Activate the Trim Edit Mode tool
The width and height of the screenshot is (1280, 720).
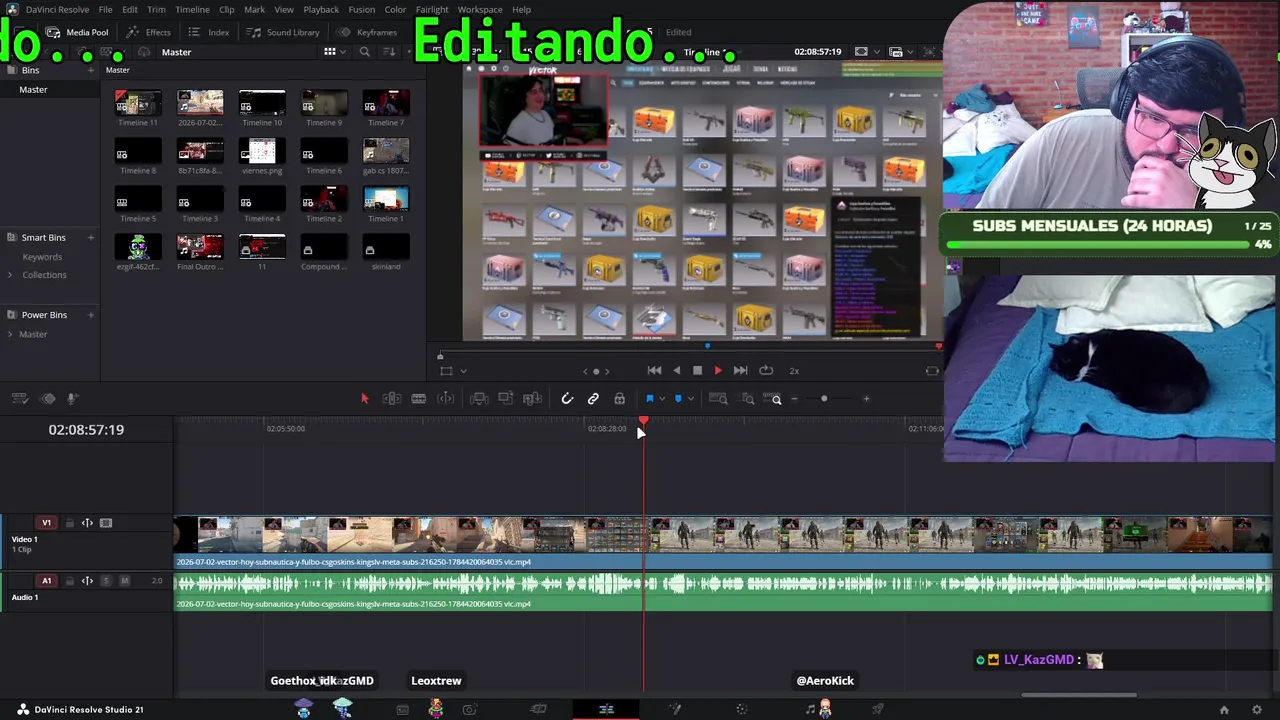[392, 399]
